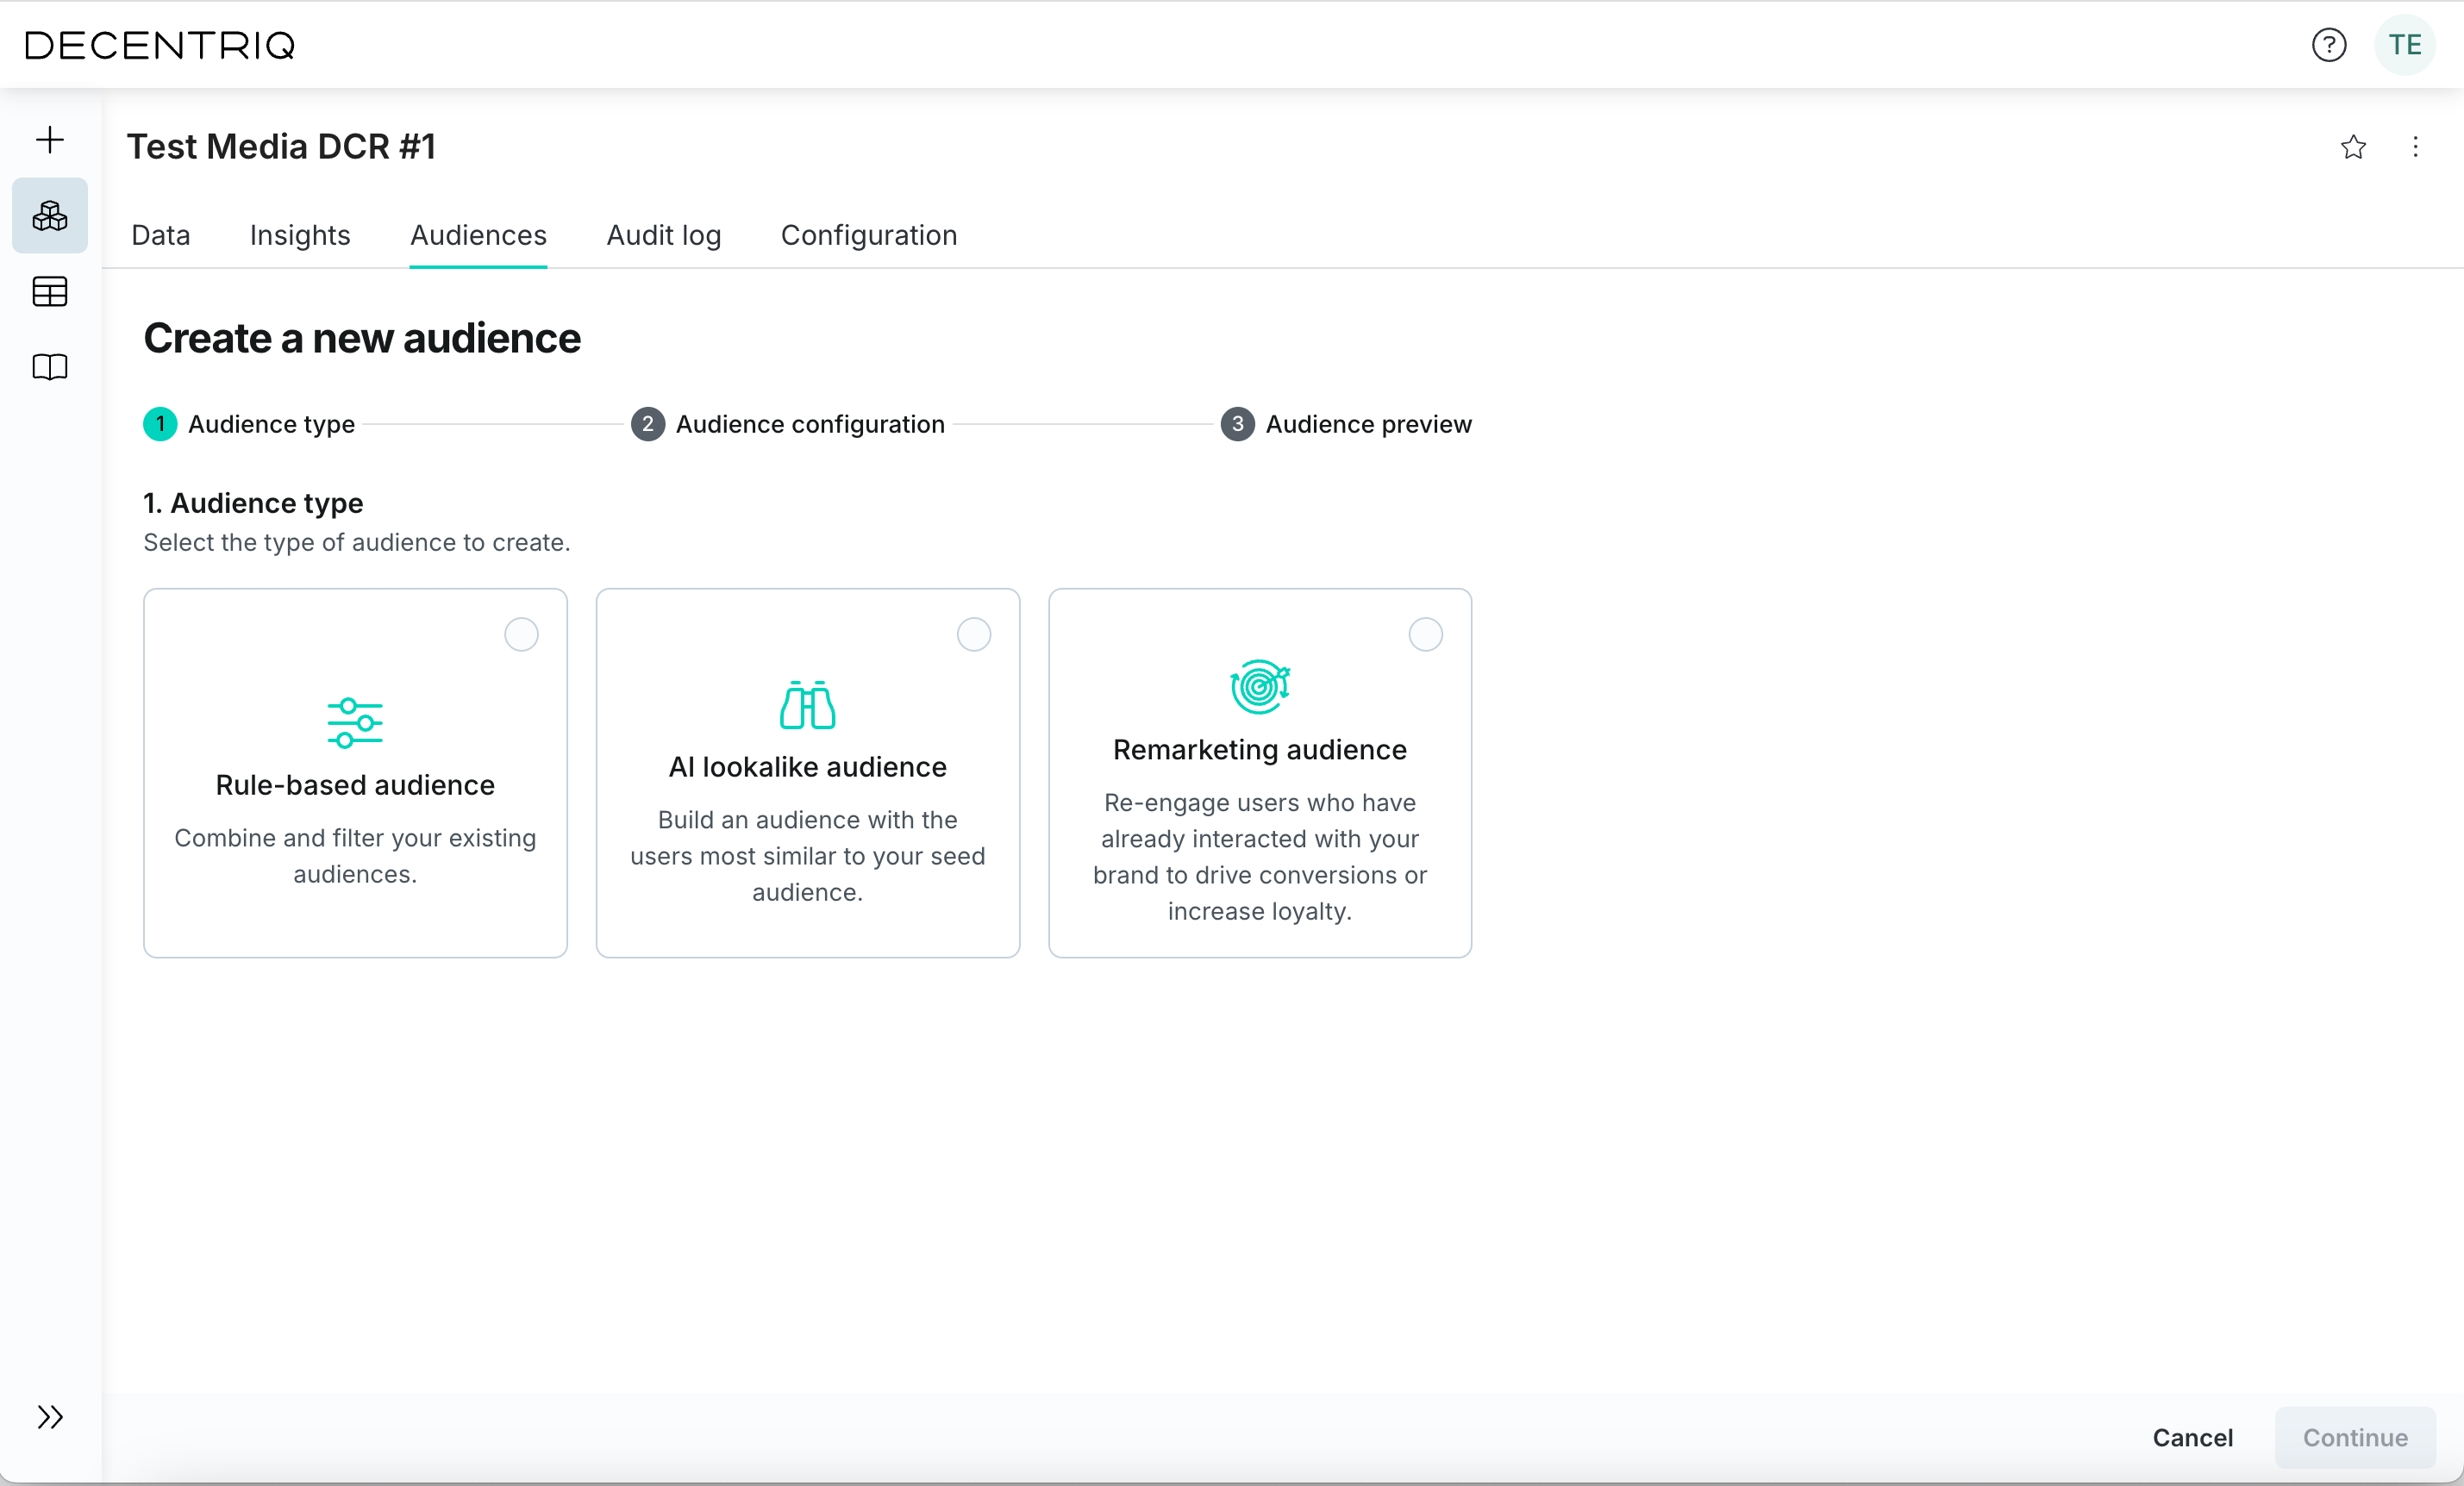
Task: Select the AI lookalike audience radio button
Action: [x=973, y=634]
